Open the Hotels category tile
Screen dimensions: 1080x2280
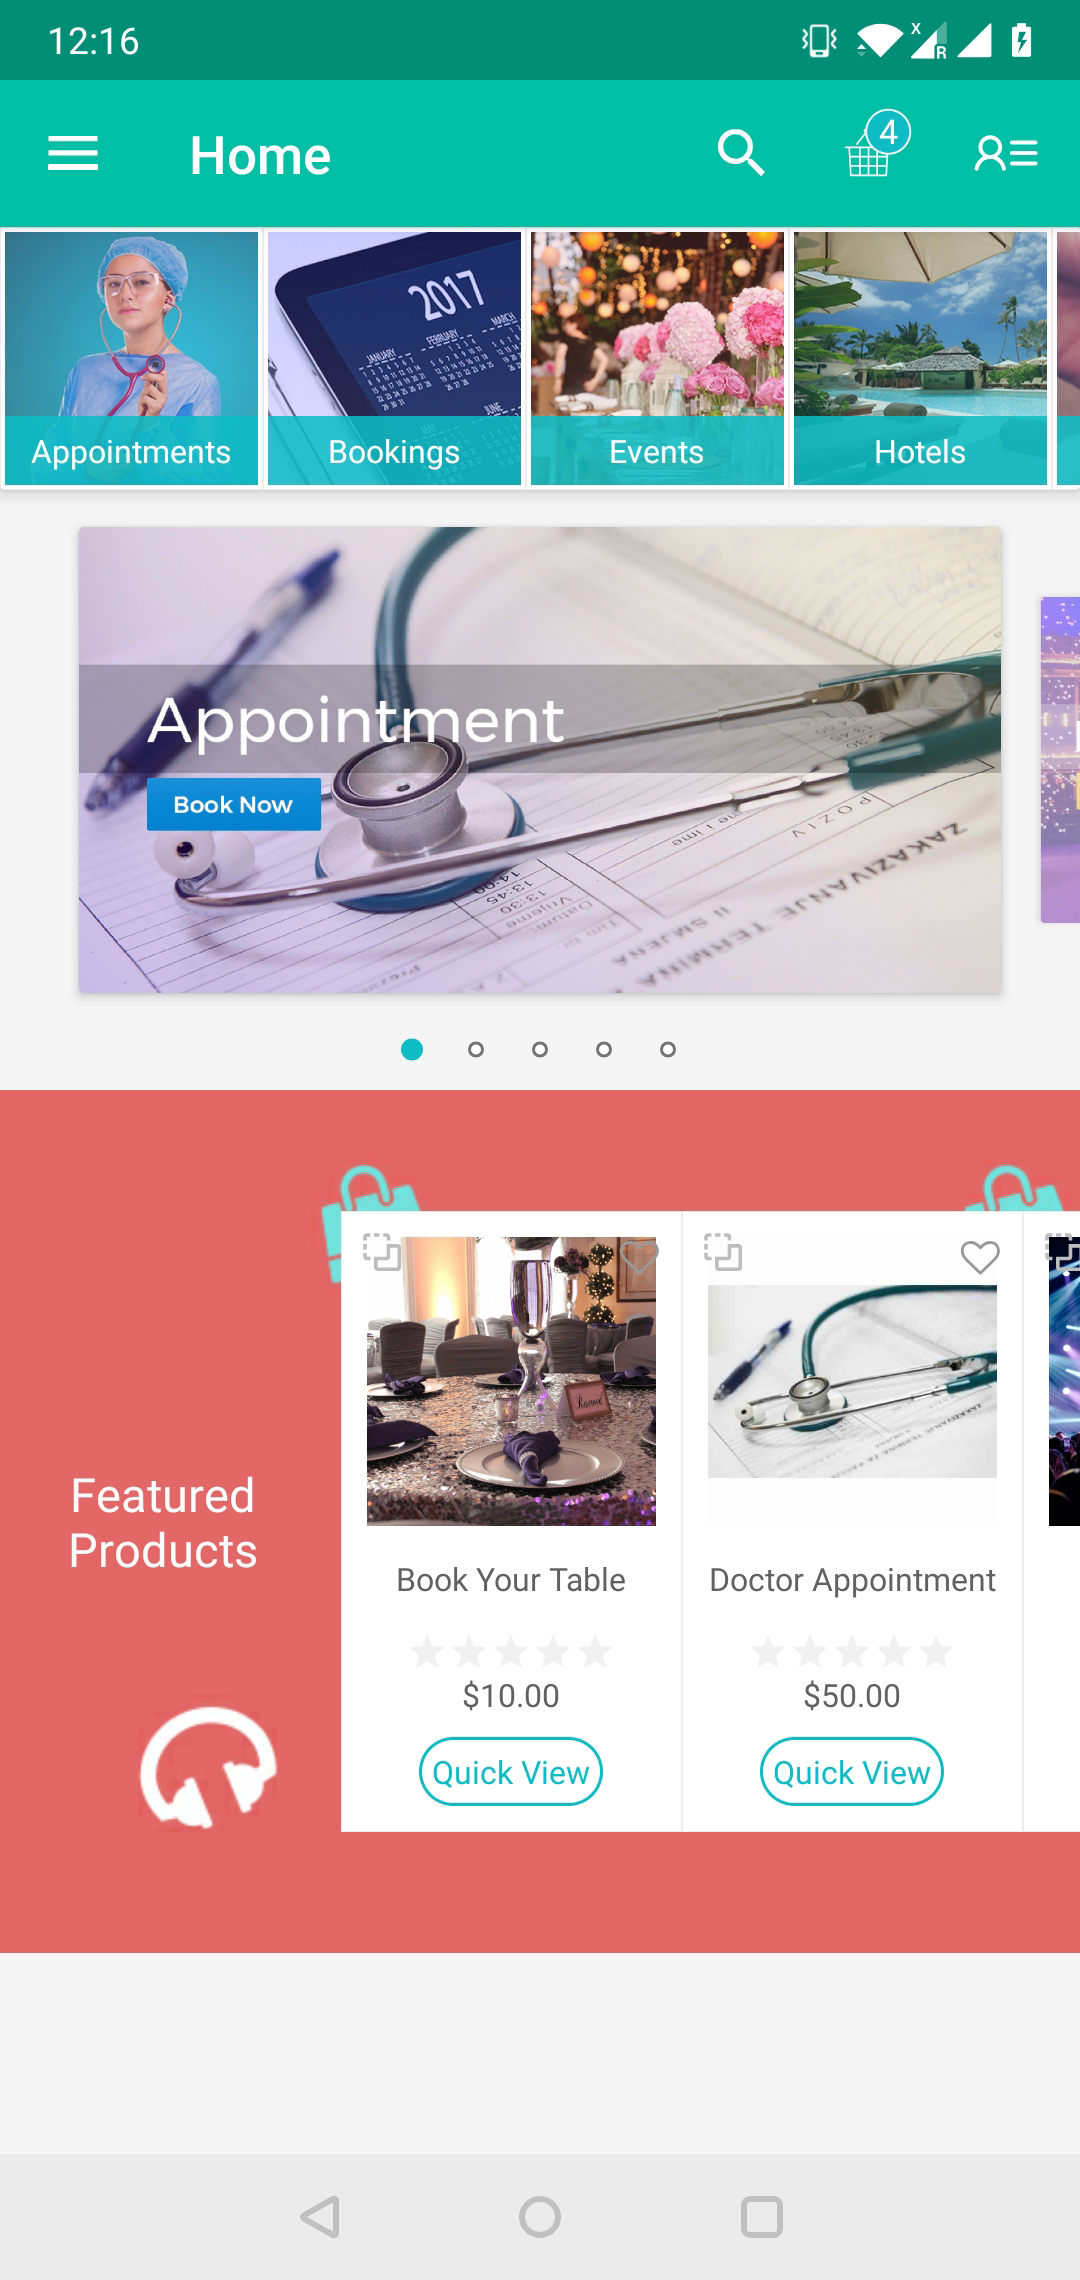pyautogui.click(x=920, y=359)
